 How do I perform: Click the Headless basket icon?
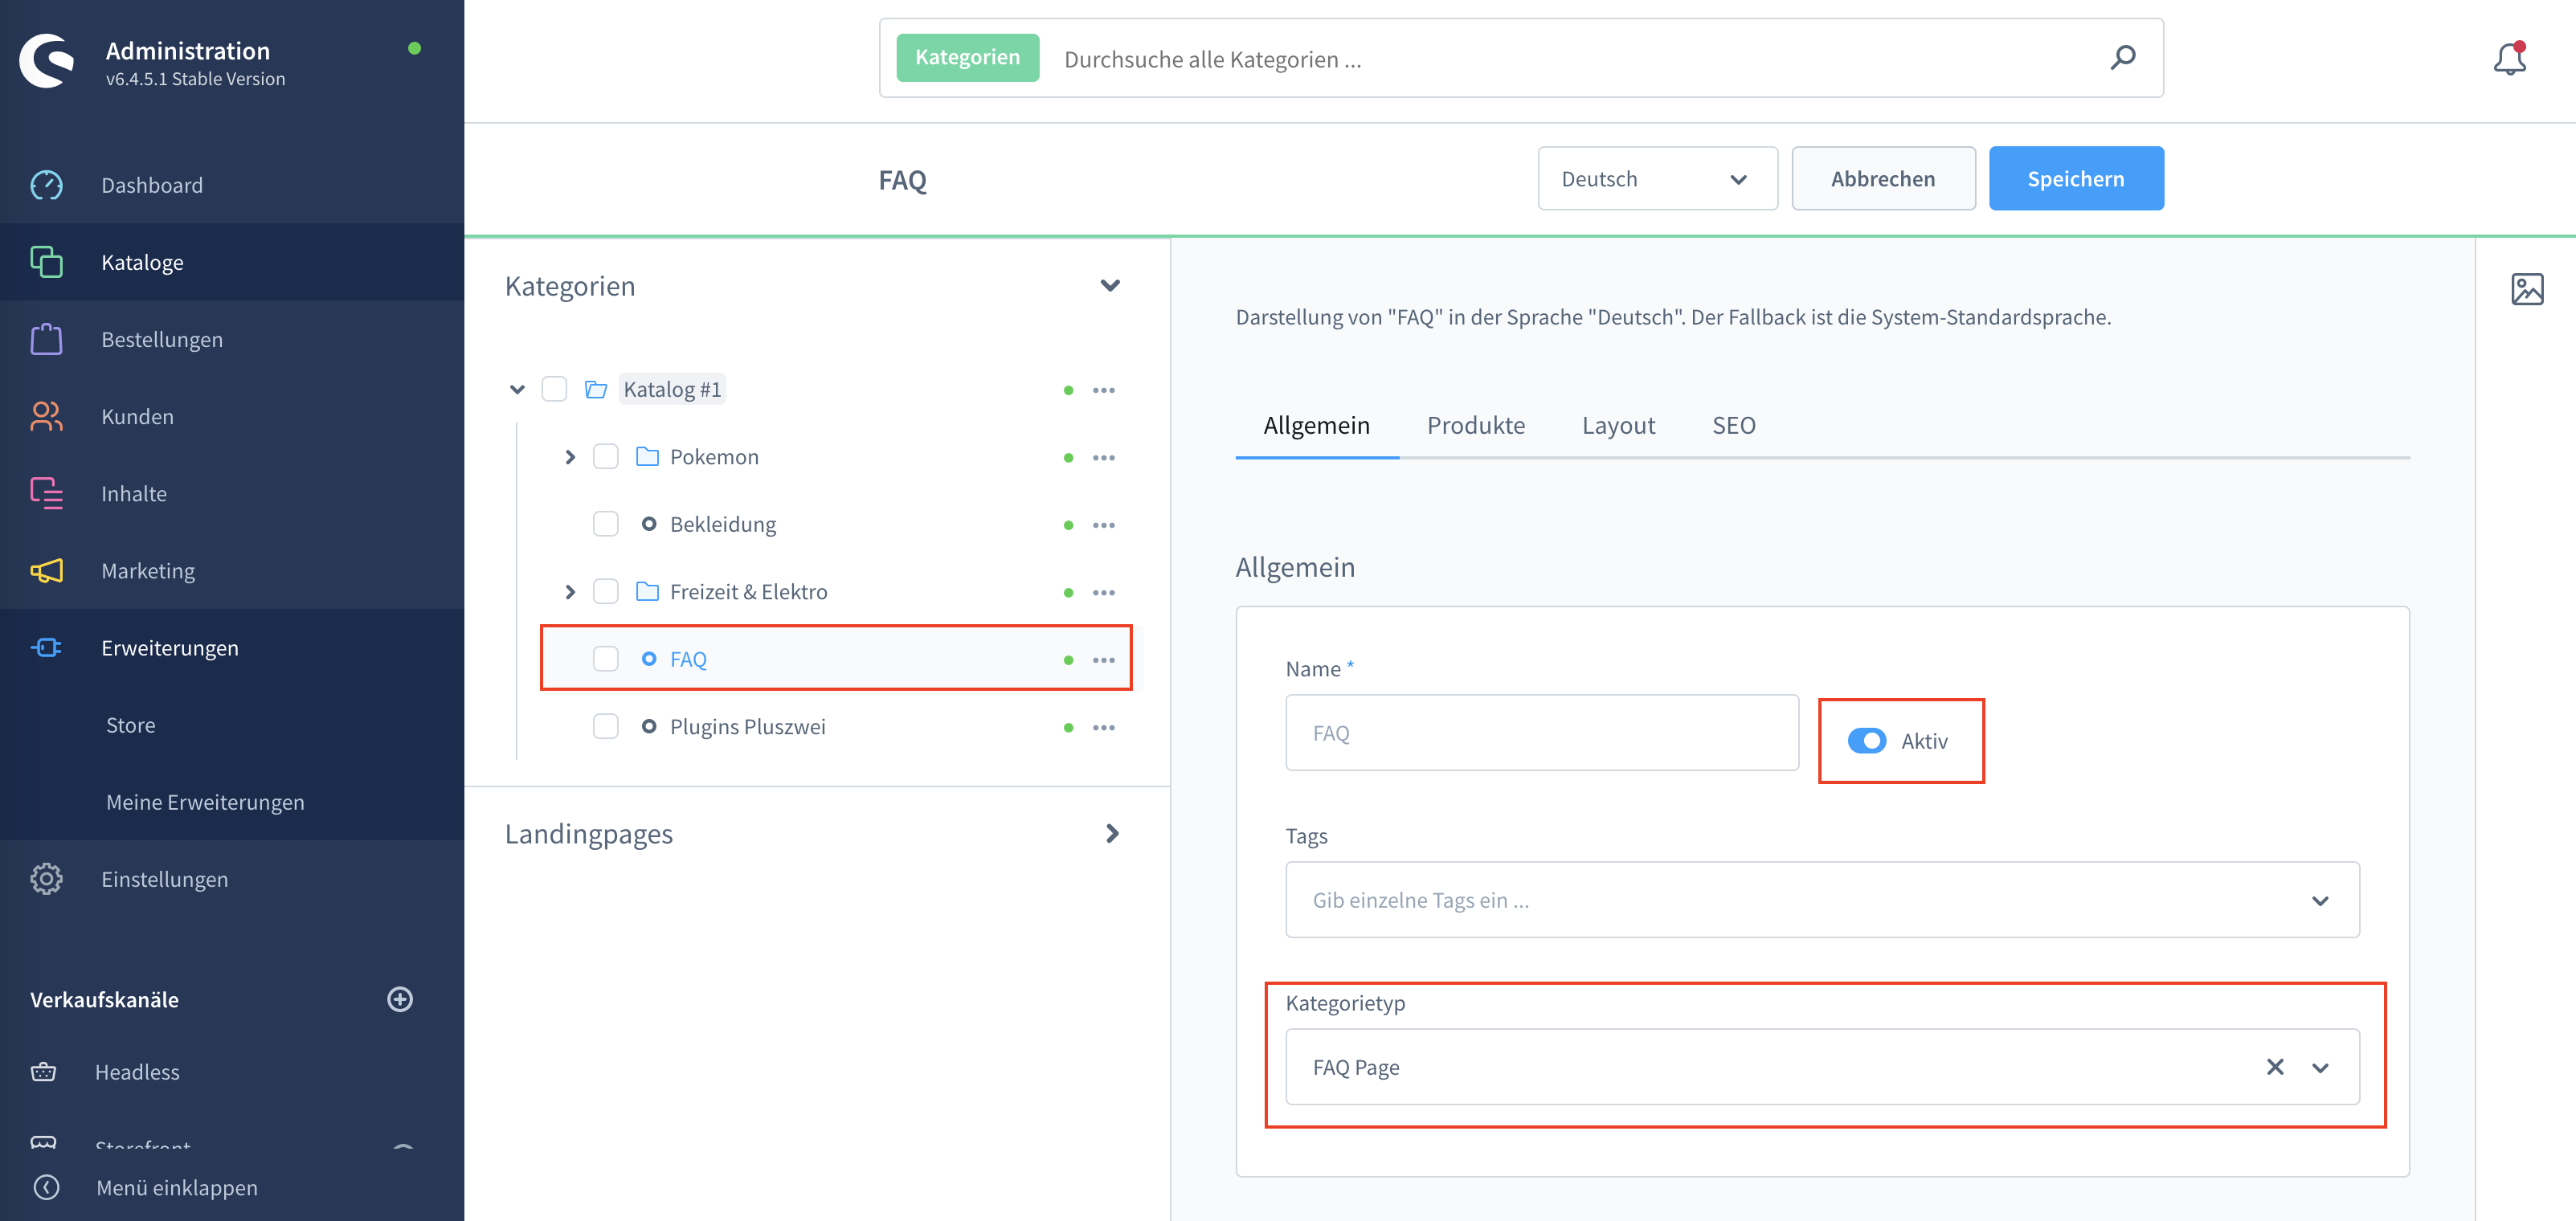pyautogui.click(x=43, y=1072)
